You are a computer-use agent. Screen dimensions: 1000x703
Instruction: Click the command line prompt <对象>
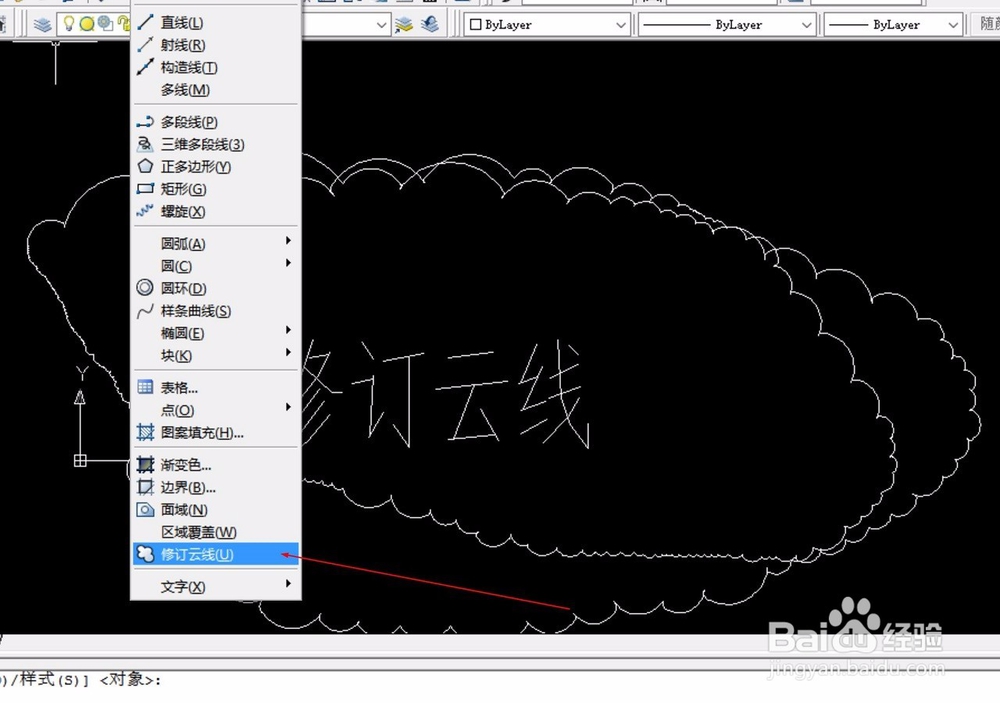[131, 679]
